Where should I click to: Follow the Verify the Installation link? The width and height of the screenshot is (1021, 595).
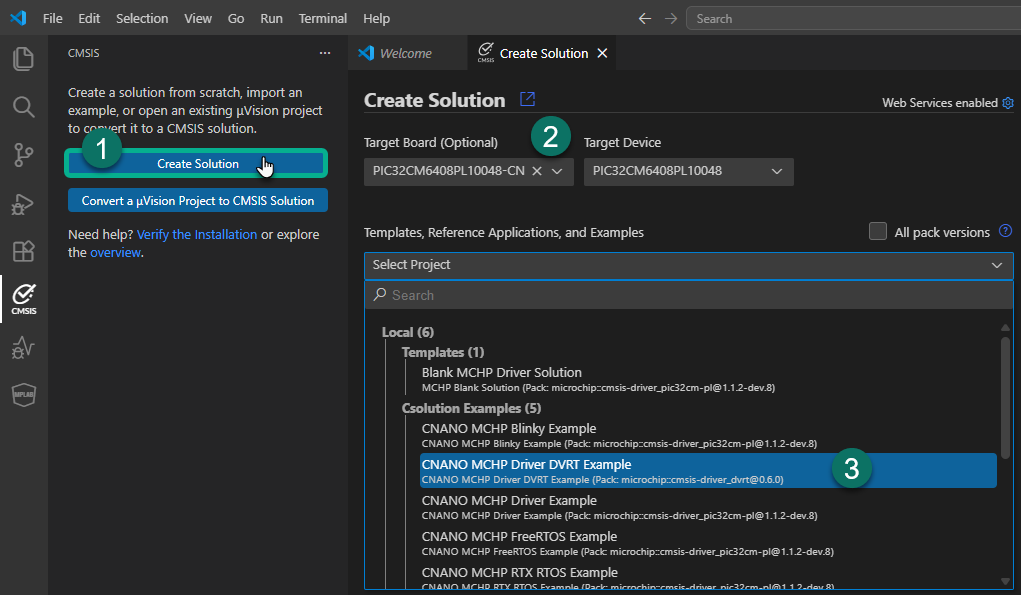(x=197, y=234)
